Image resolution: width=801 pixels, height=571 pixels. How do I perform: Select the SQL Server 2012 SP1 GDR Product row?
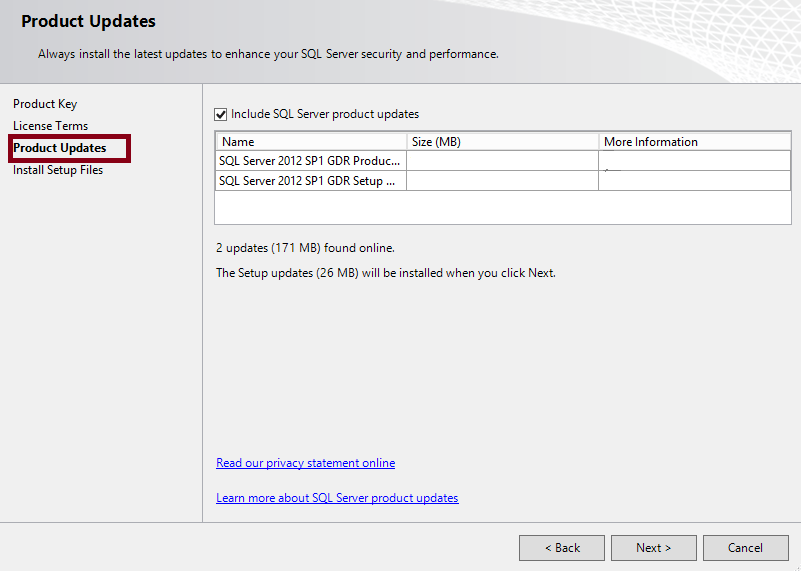pyautogui.click(x=310, y=161)
